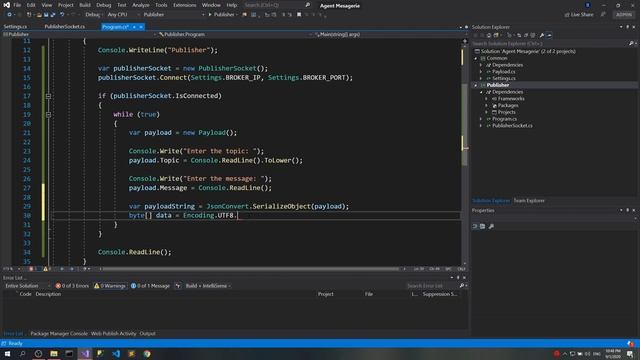
Task: Collapse the 'while (true)' fold marker
Action: [48, 114]
